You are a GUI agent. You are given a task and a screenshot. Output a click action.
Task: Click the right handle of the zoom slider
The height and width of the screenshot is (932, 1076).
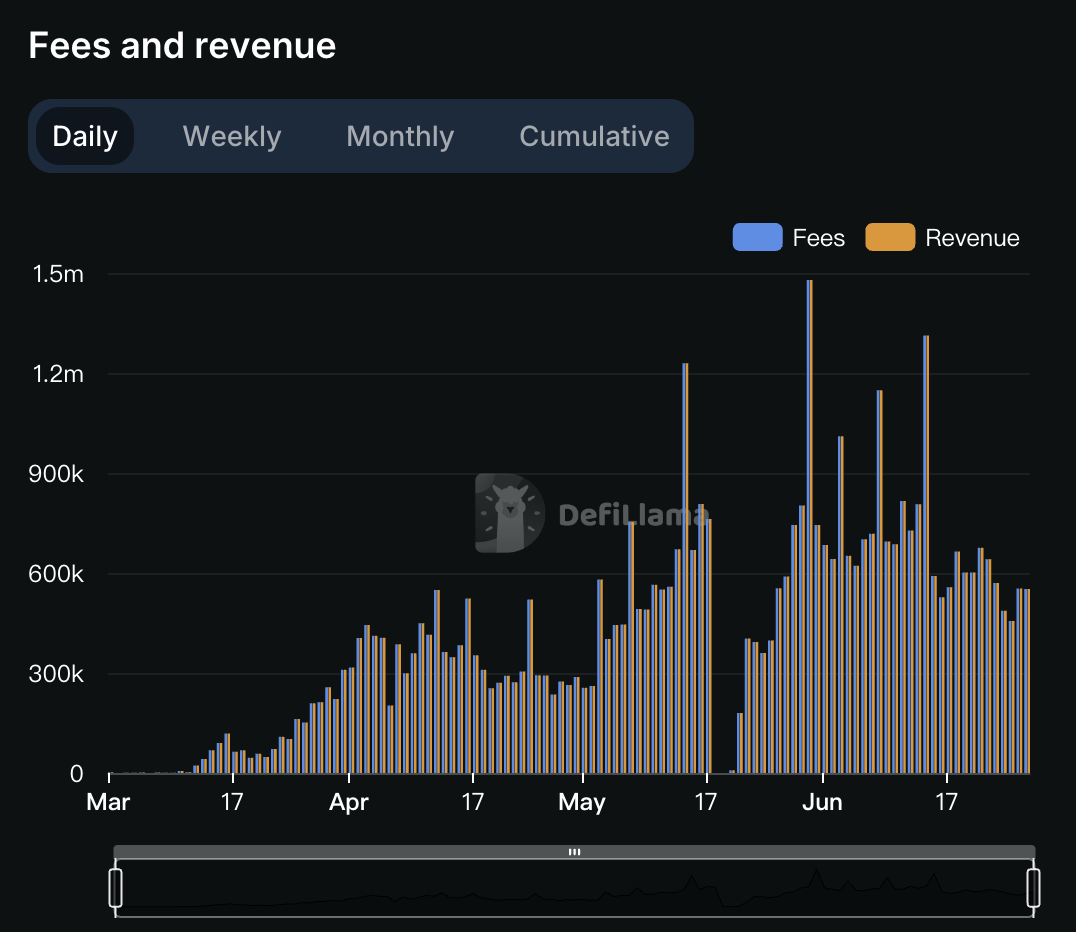1033,887
